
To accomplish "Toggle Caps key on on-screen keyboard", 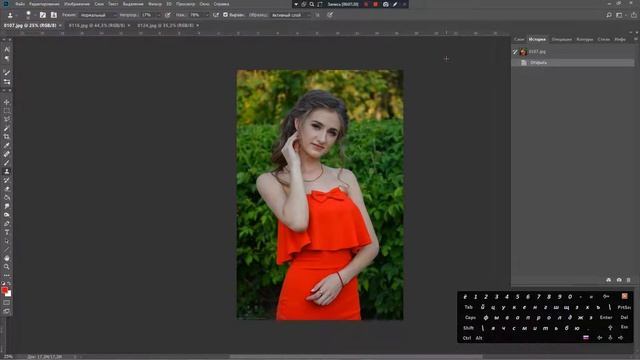I will point(470,317).
